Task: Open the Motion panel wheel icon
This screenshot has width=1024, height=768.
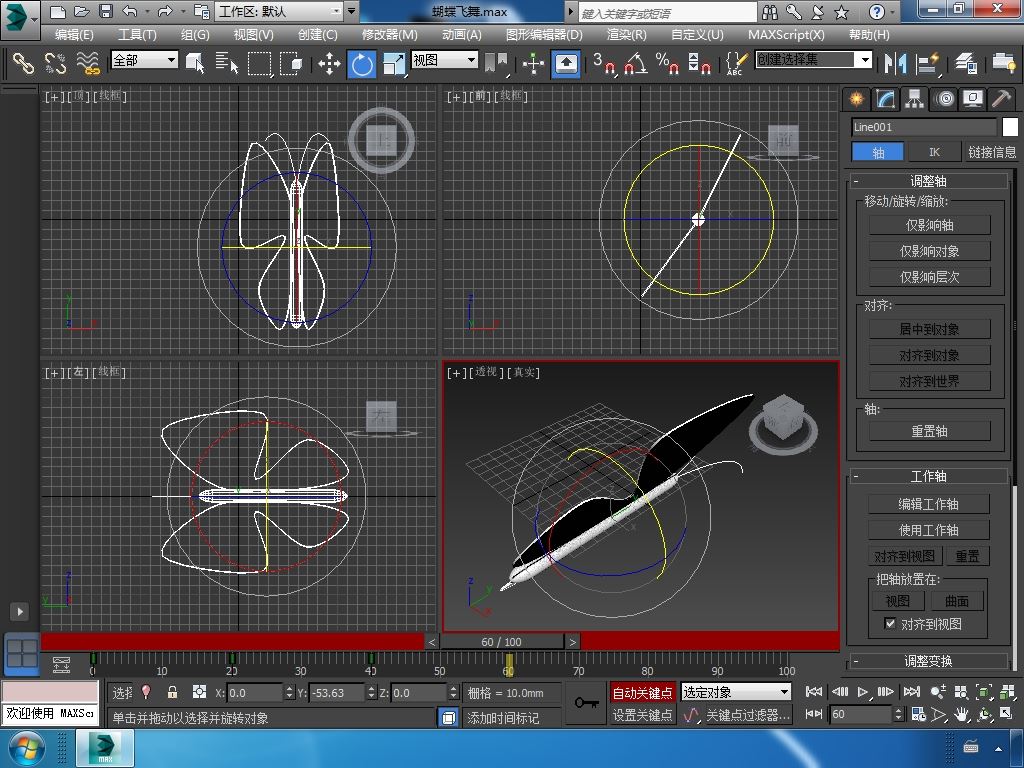Action: point(943,98)
